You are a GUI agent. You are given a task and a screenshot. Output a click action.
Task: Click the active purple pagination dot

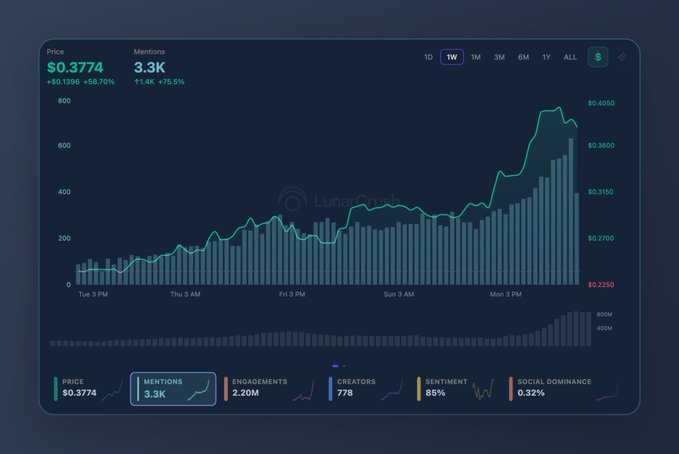tap(335, 366)
